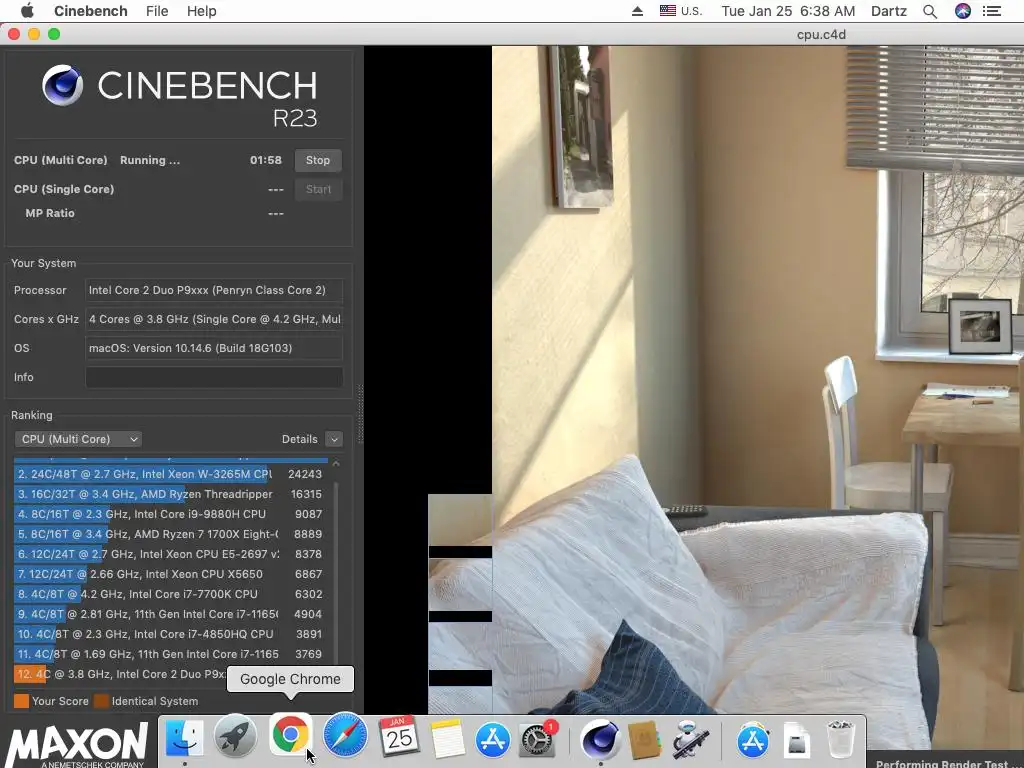Image resolution: width=1024 pixels, height=768 pixels.
Task: Open Launchpad rocket icon in dock
Action: click(236, 737)
